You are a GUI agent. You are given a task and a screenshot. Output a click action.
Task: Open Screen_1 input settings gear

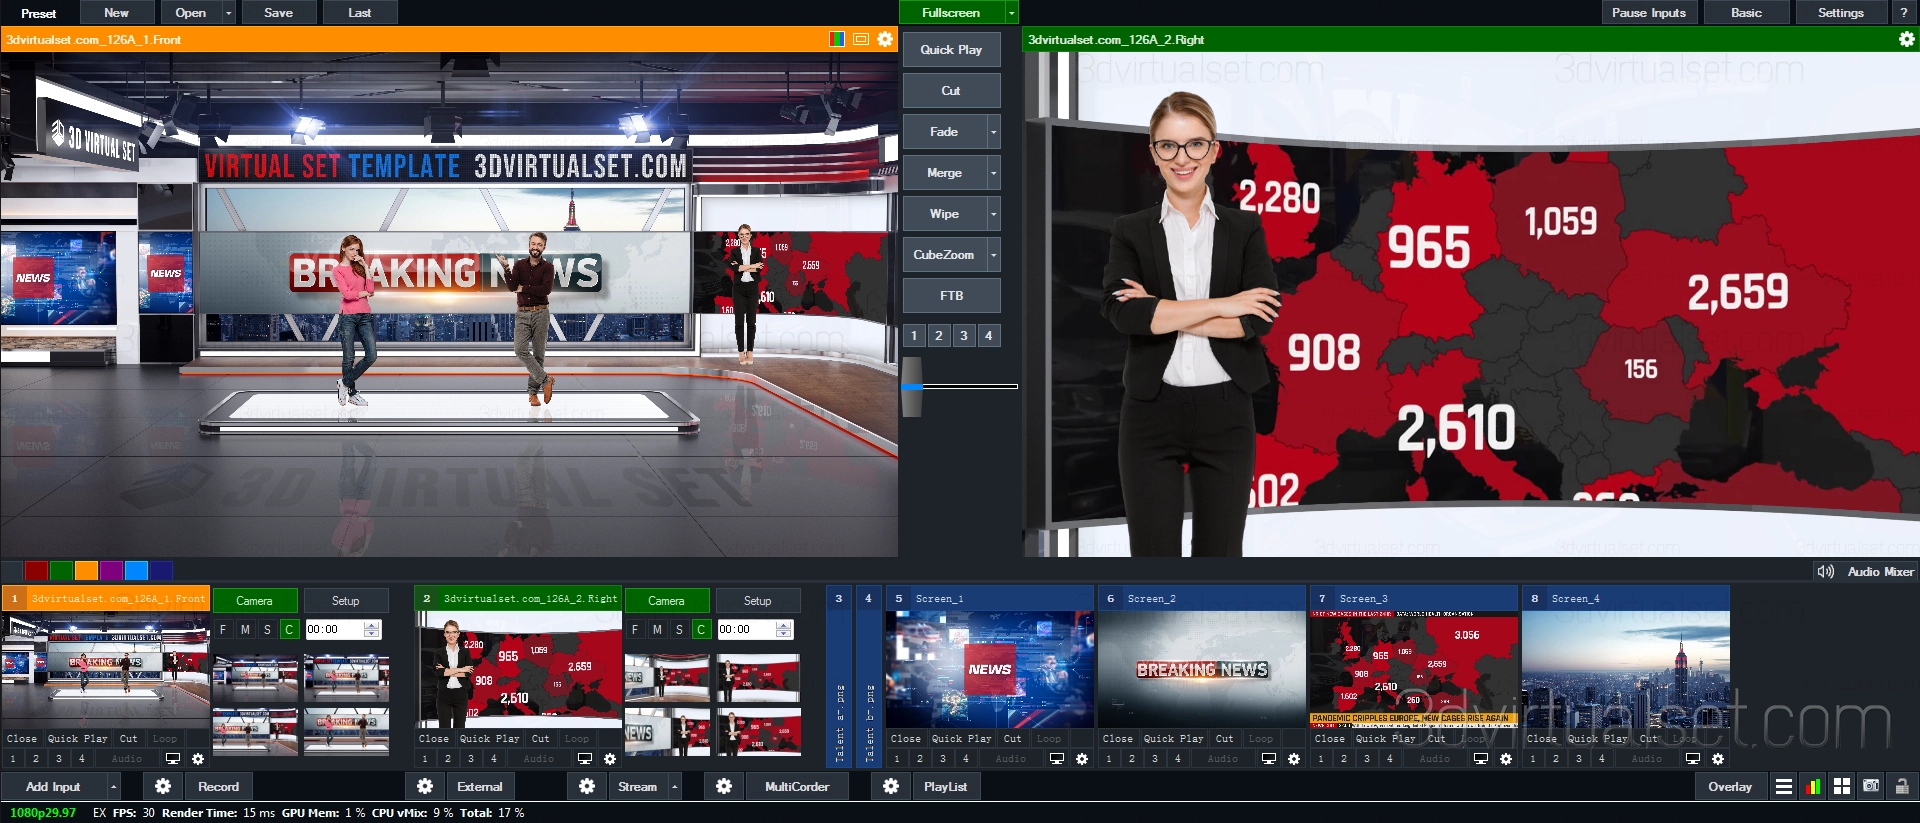pyautogui.click(x=1082, y=759)
